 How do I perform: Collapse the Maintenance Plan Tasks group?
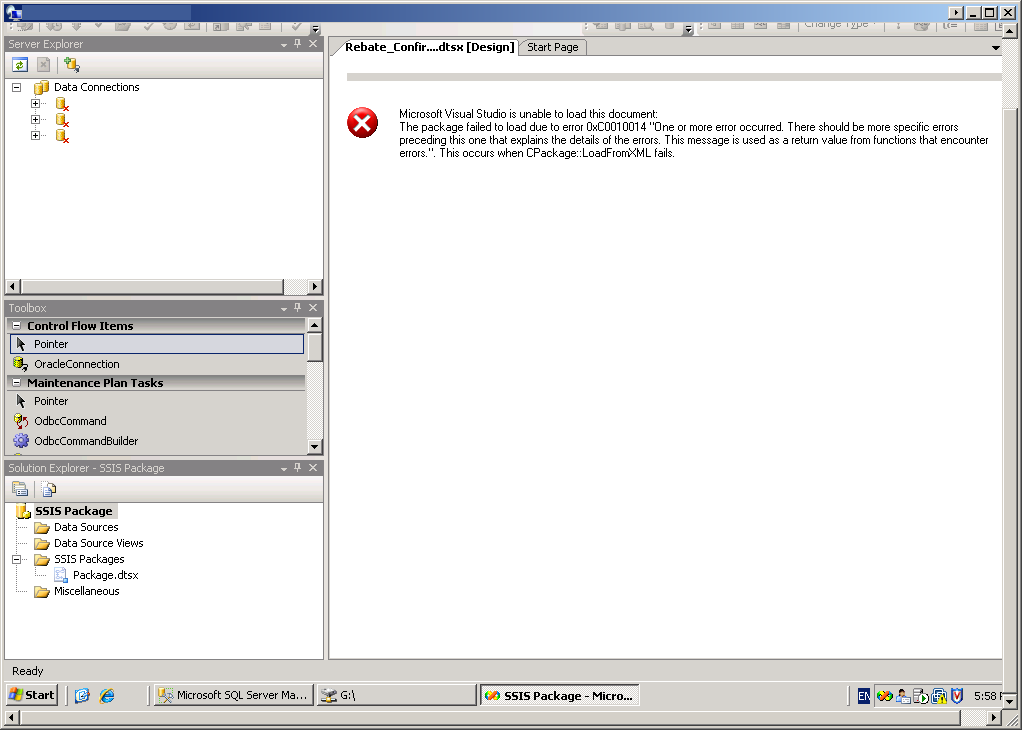point(16,383)
